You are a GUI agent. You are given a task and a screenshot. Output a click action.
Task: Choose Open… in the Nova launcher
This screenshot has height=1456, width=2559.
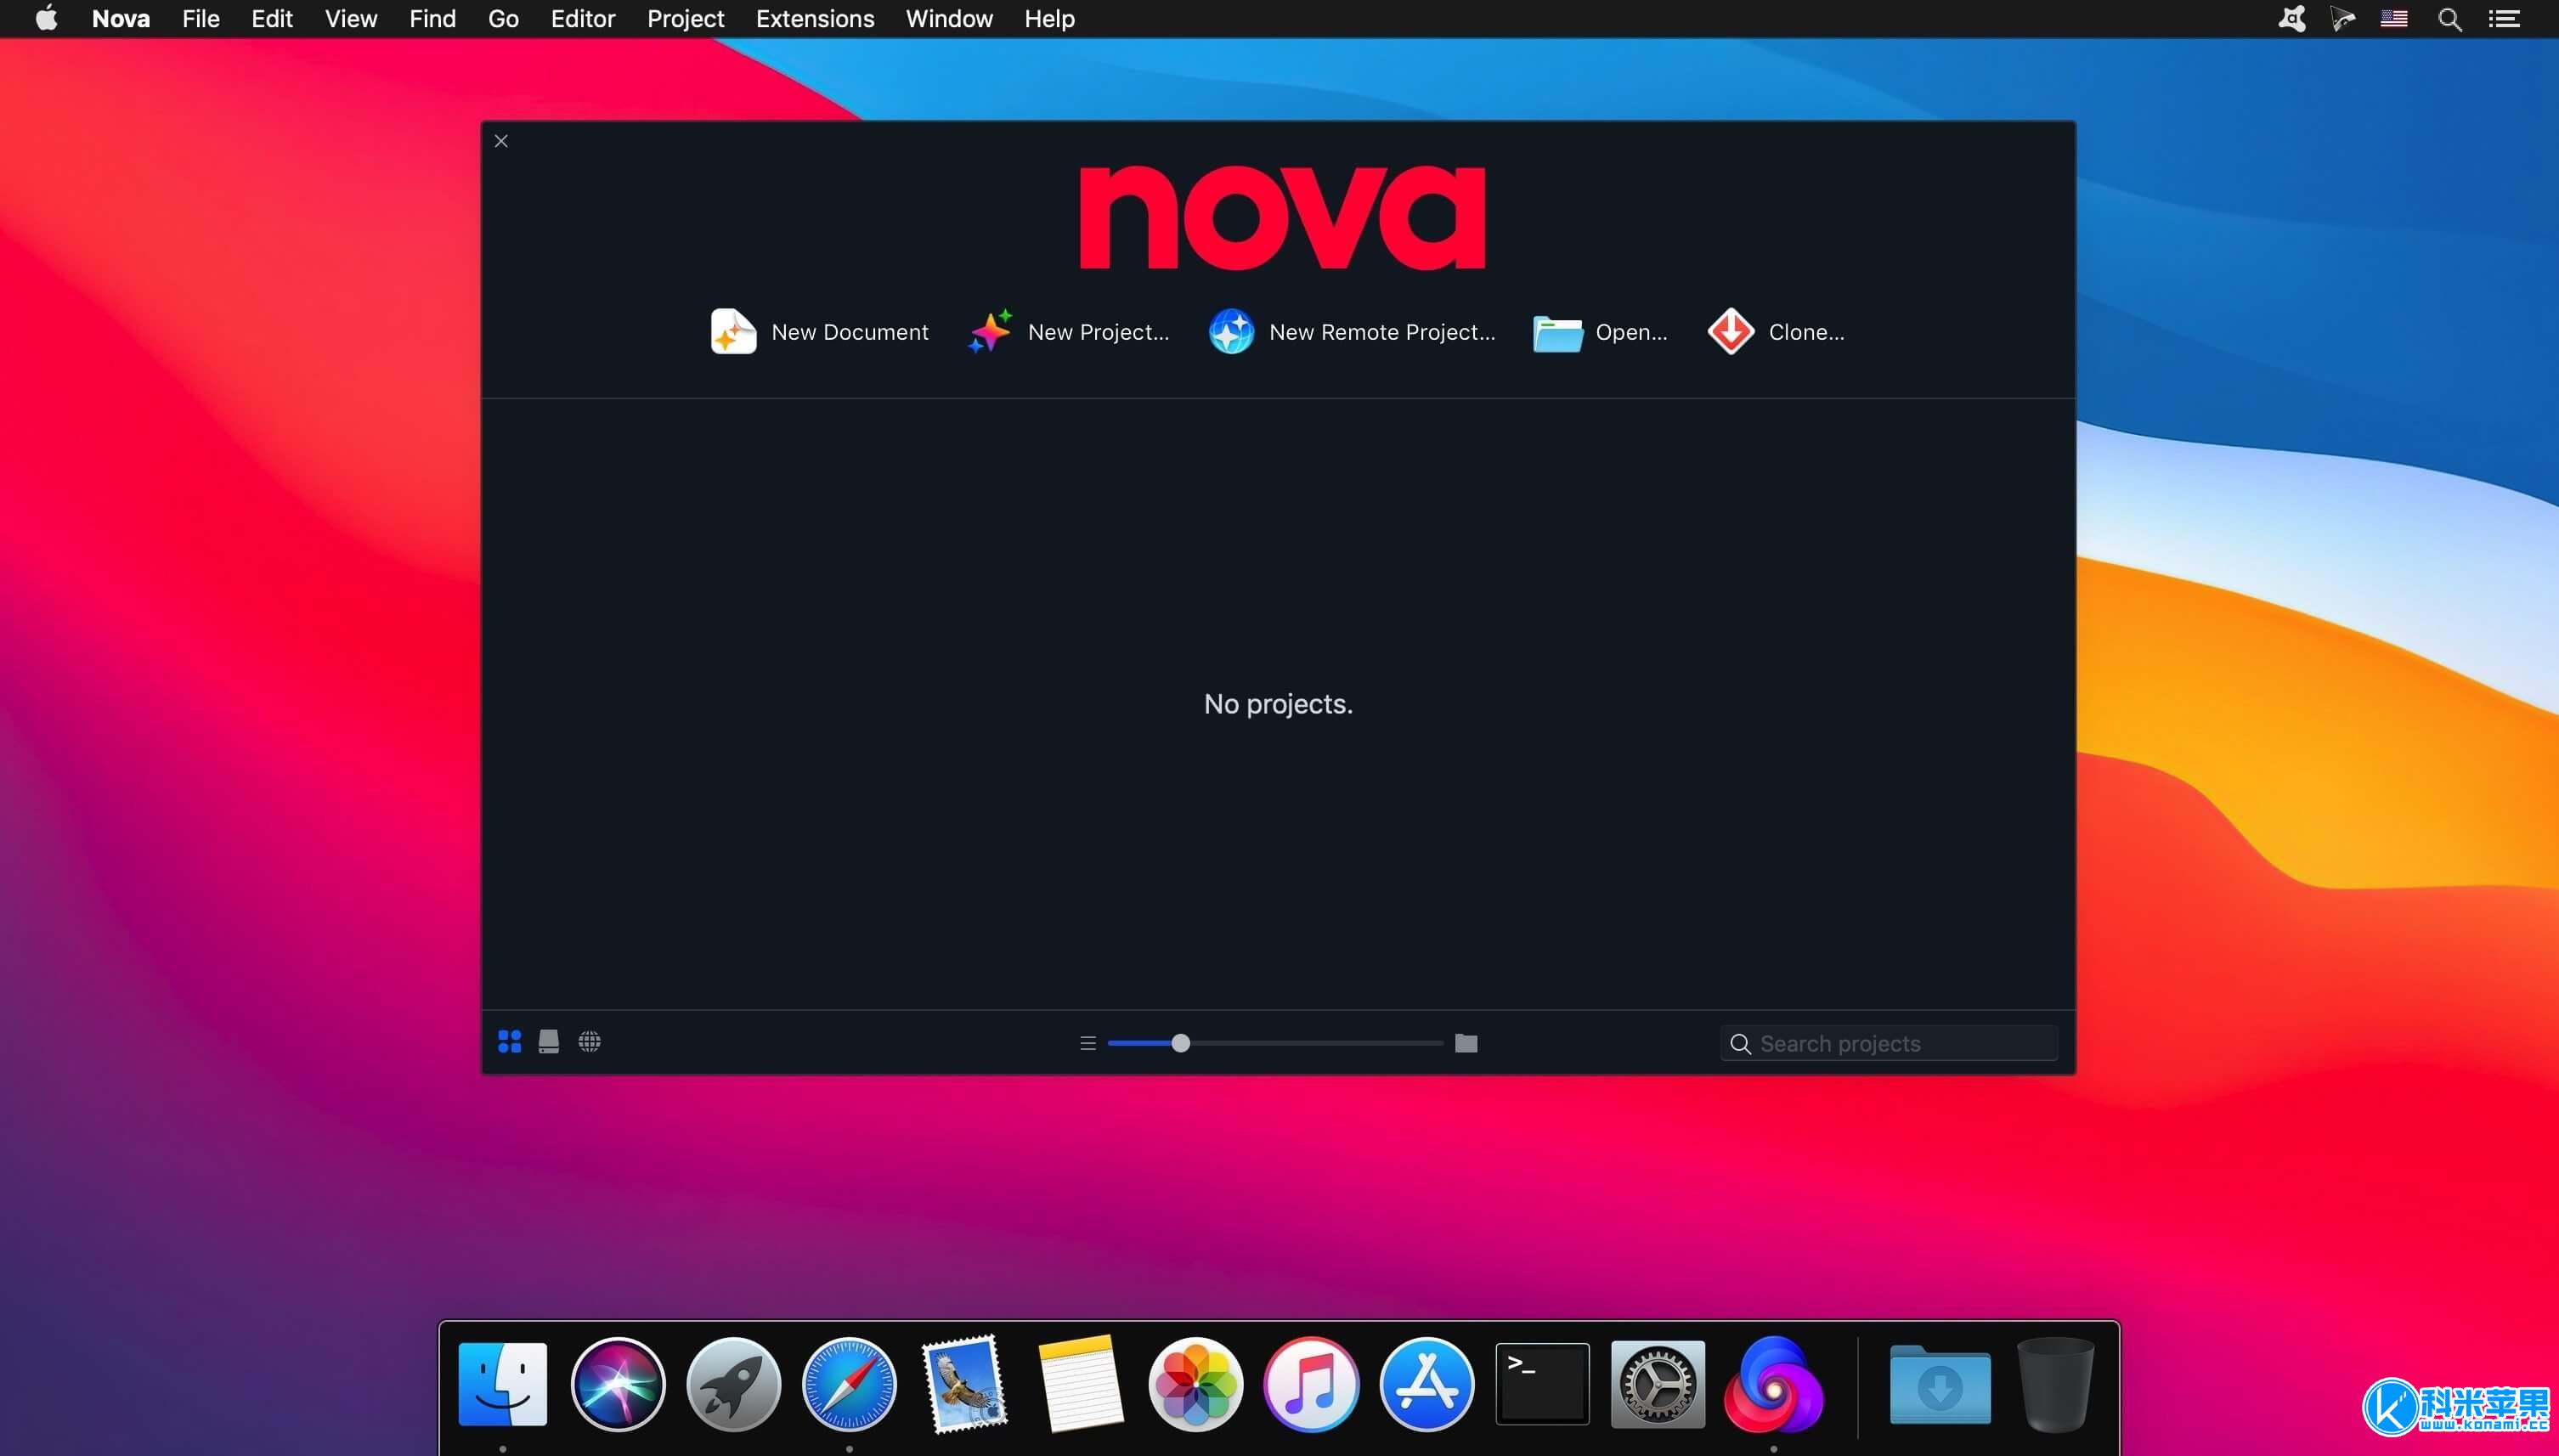point(1600,332)
